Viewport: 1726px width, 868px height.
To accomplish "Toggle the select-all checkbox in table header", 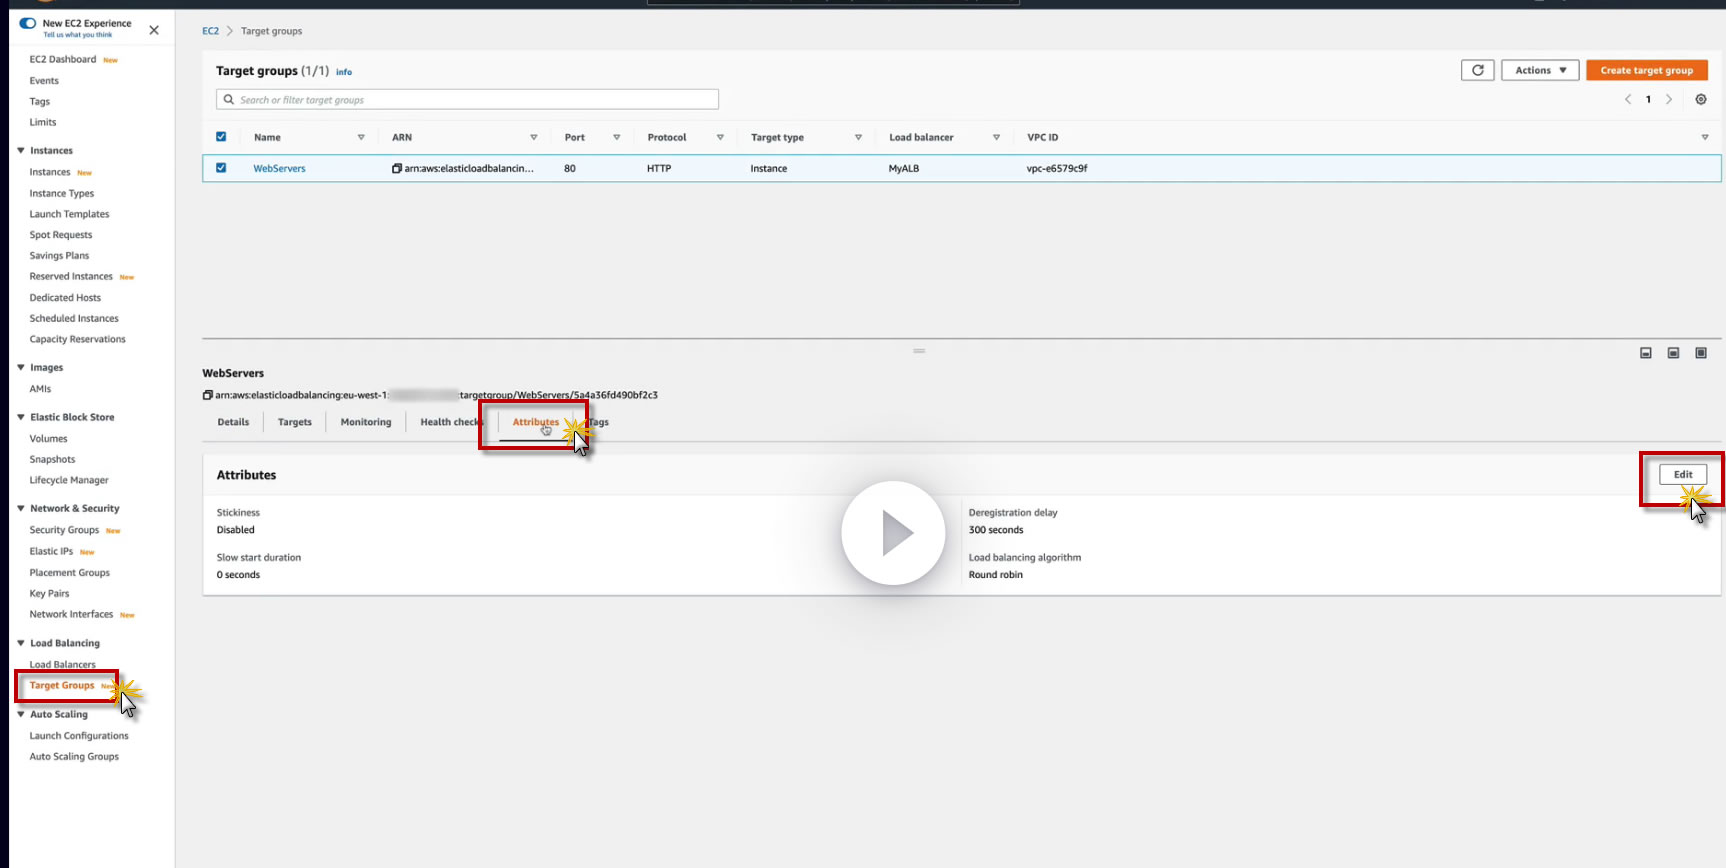I will 221,137.
